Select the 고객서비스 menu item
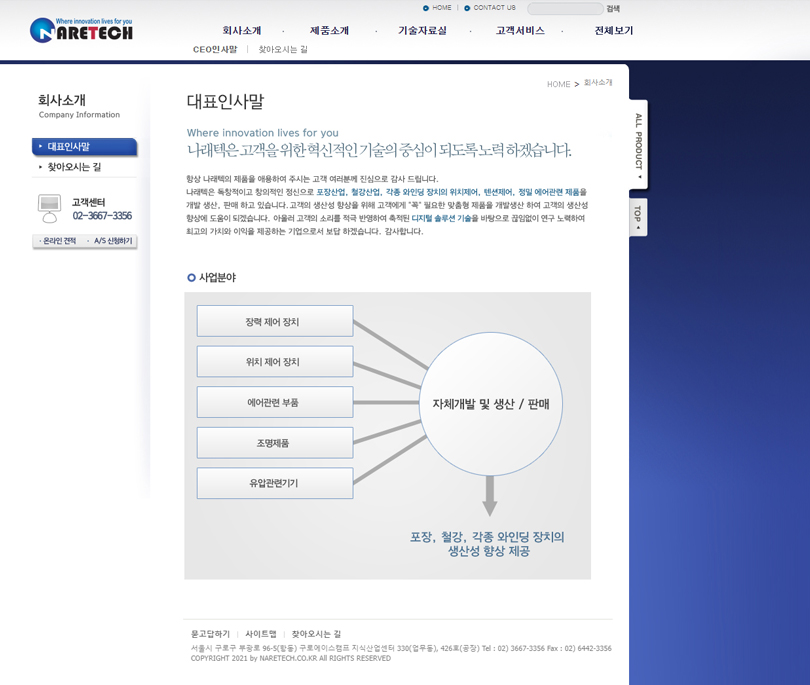Image resolution: width=810 pixels, height=685 pixels. click(x=520, y=31)
